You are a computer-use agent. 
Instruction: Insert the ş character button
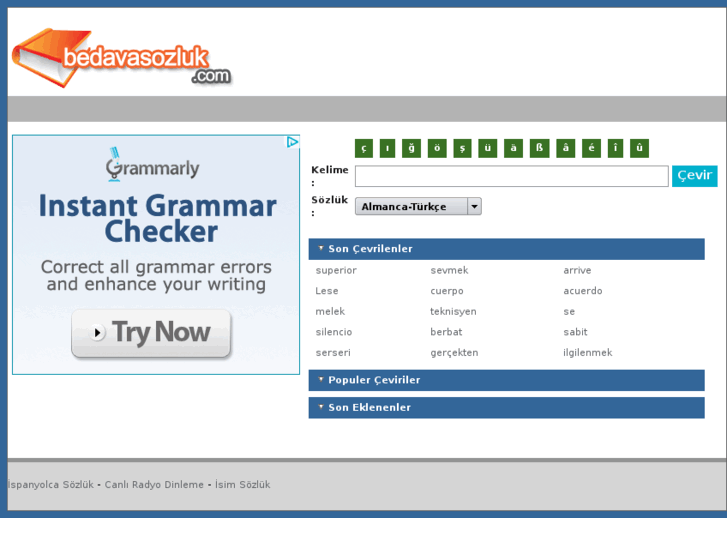tap(462, 148)
